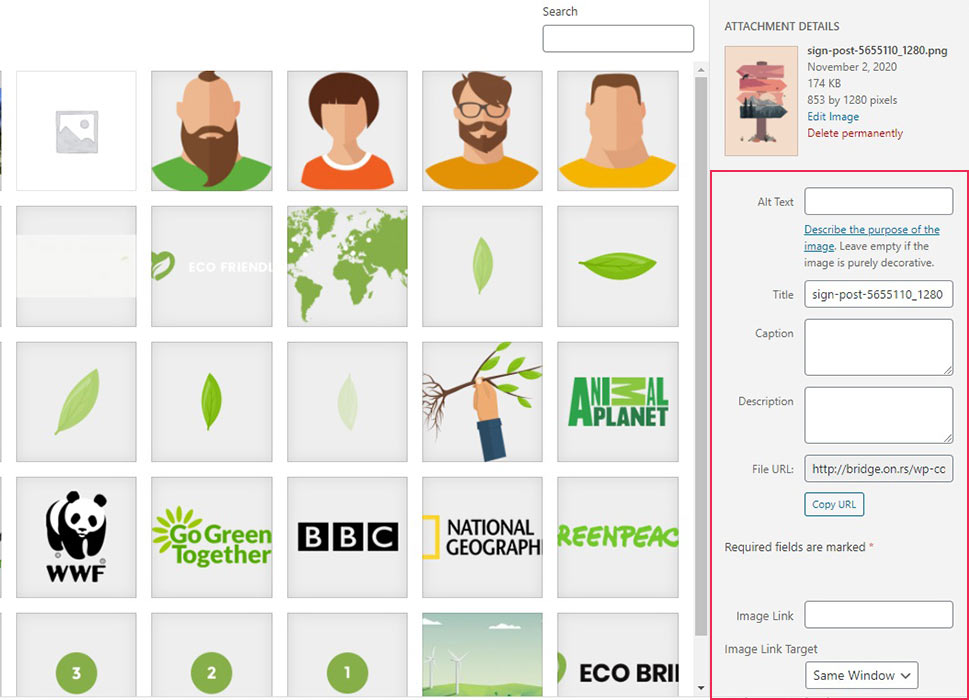Select the WWF panda logo thumbnail
The image size is (969, 700).
click(x=76, y=537)
